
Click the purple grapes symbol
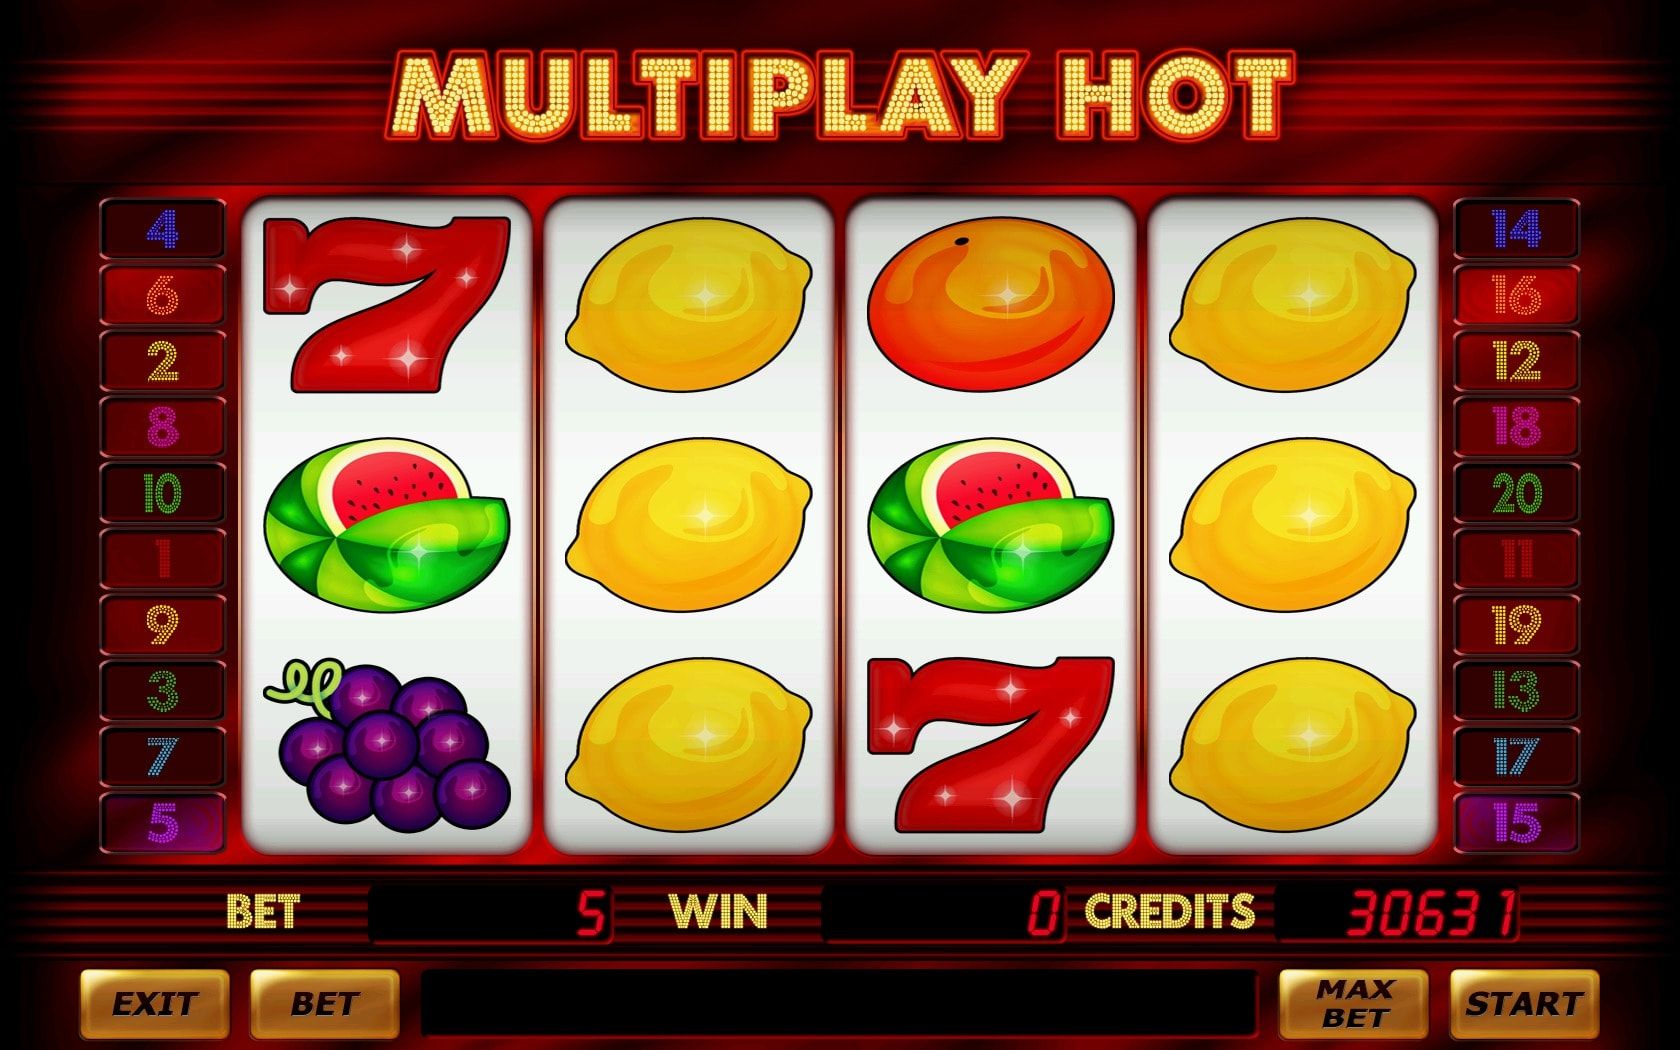point(387,744)
